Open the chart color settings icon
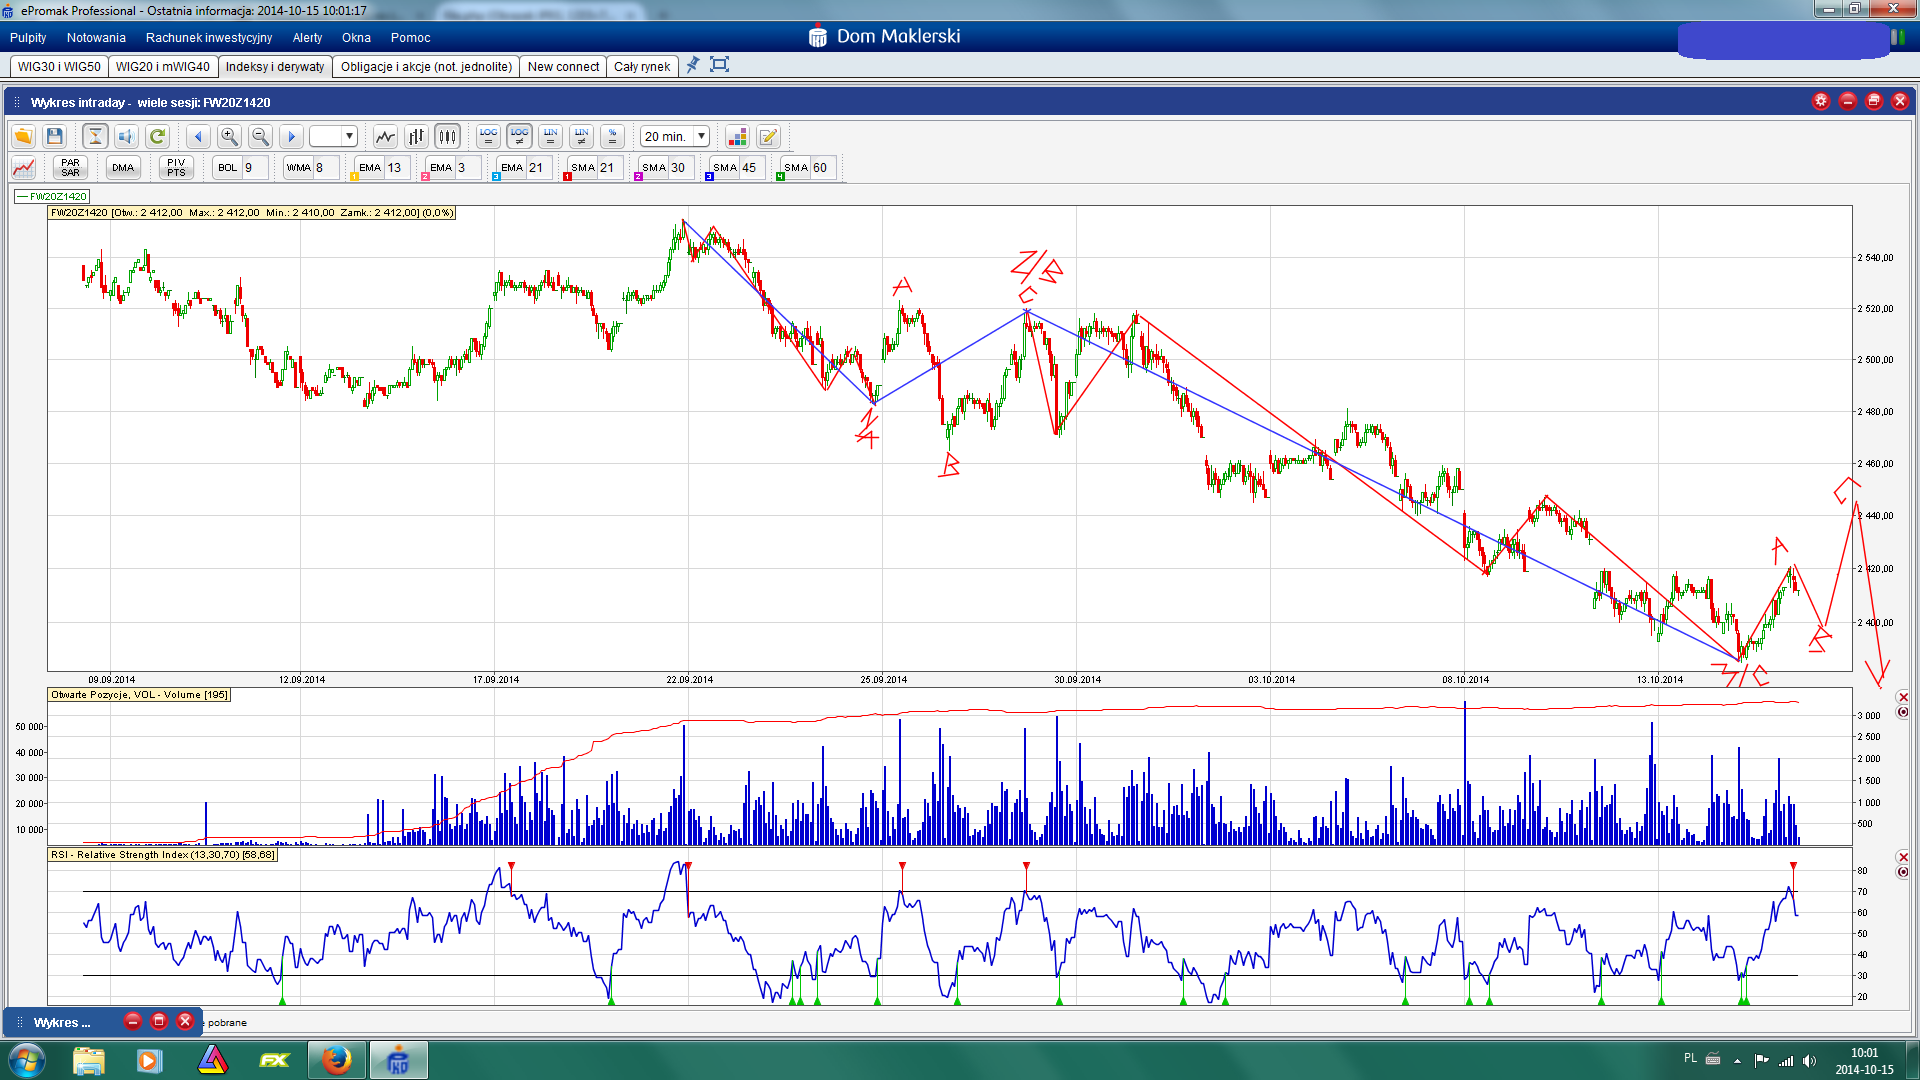The width and height of the screenshot is (1920, 1080). [x=737, y=137]
